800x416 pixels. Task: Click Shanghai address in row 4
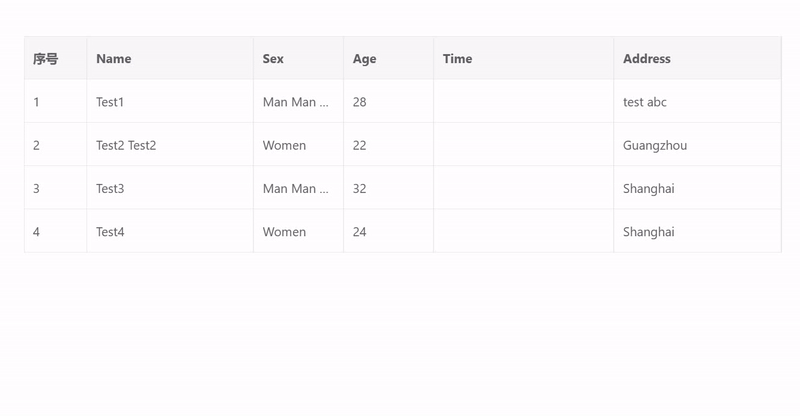[649, 231]
